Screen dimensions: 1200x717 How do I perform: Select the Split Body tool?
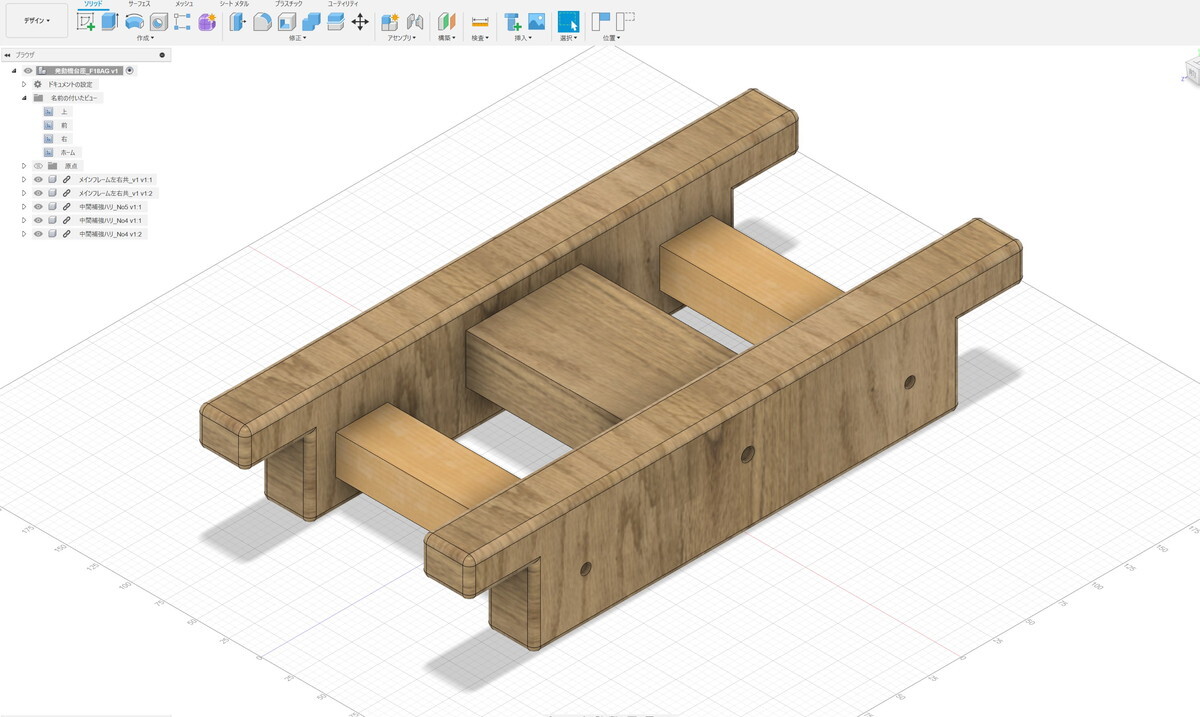click(x=335, y=22)
